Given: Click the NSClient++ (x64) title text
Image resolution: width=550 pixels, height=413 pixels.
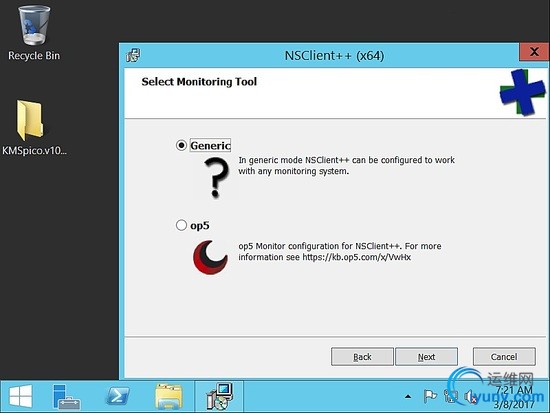Looking at the screenshot, I should click(x=334, y=55).
